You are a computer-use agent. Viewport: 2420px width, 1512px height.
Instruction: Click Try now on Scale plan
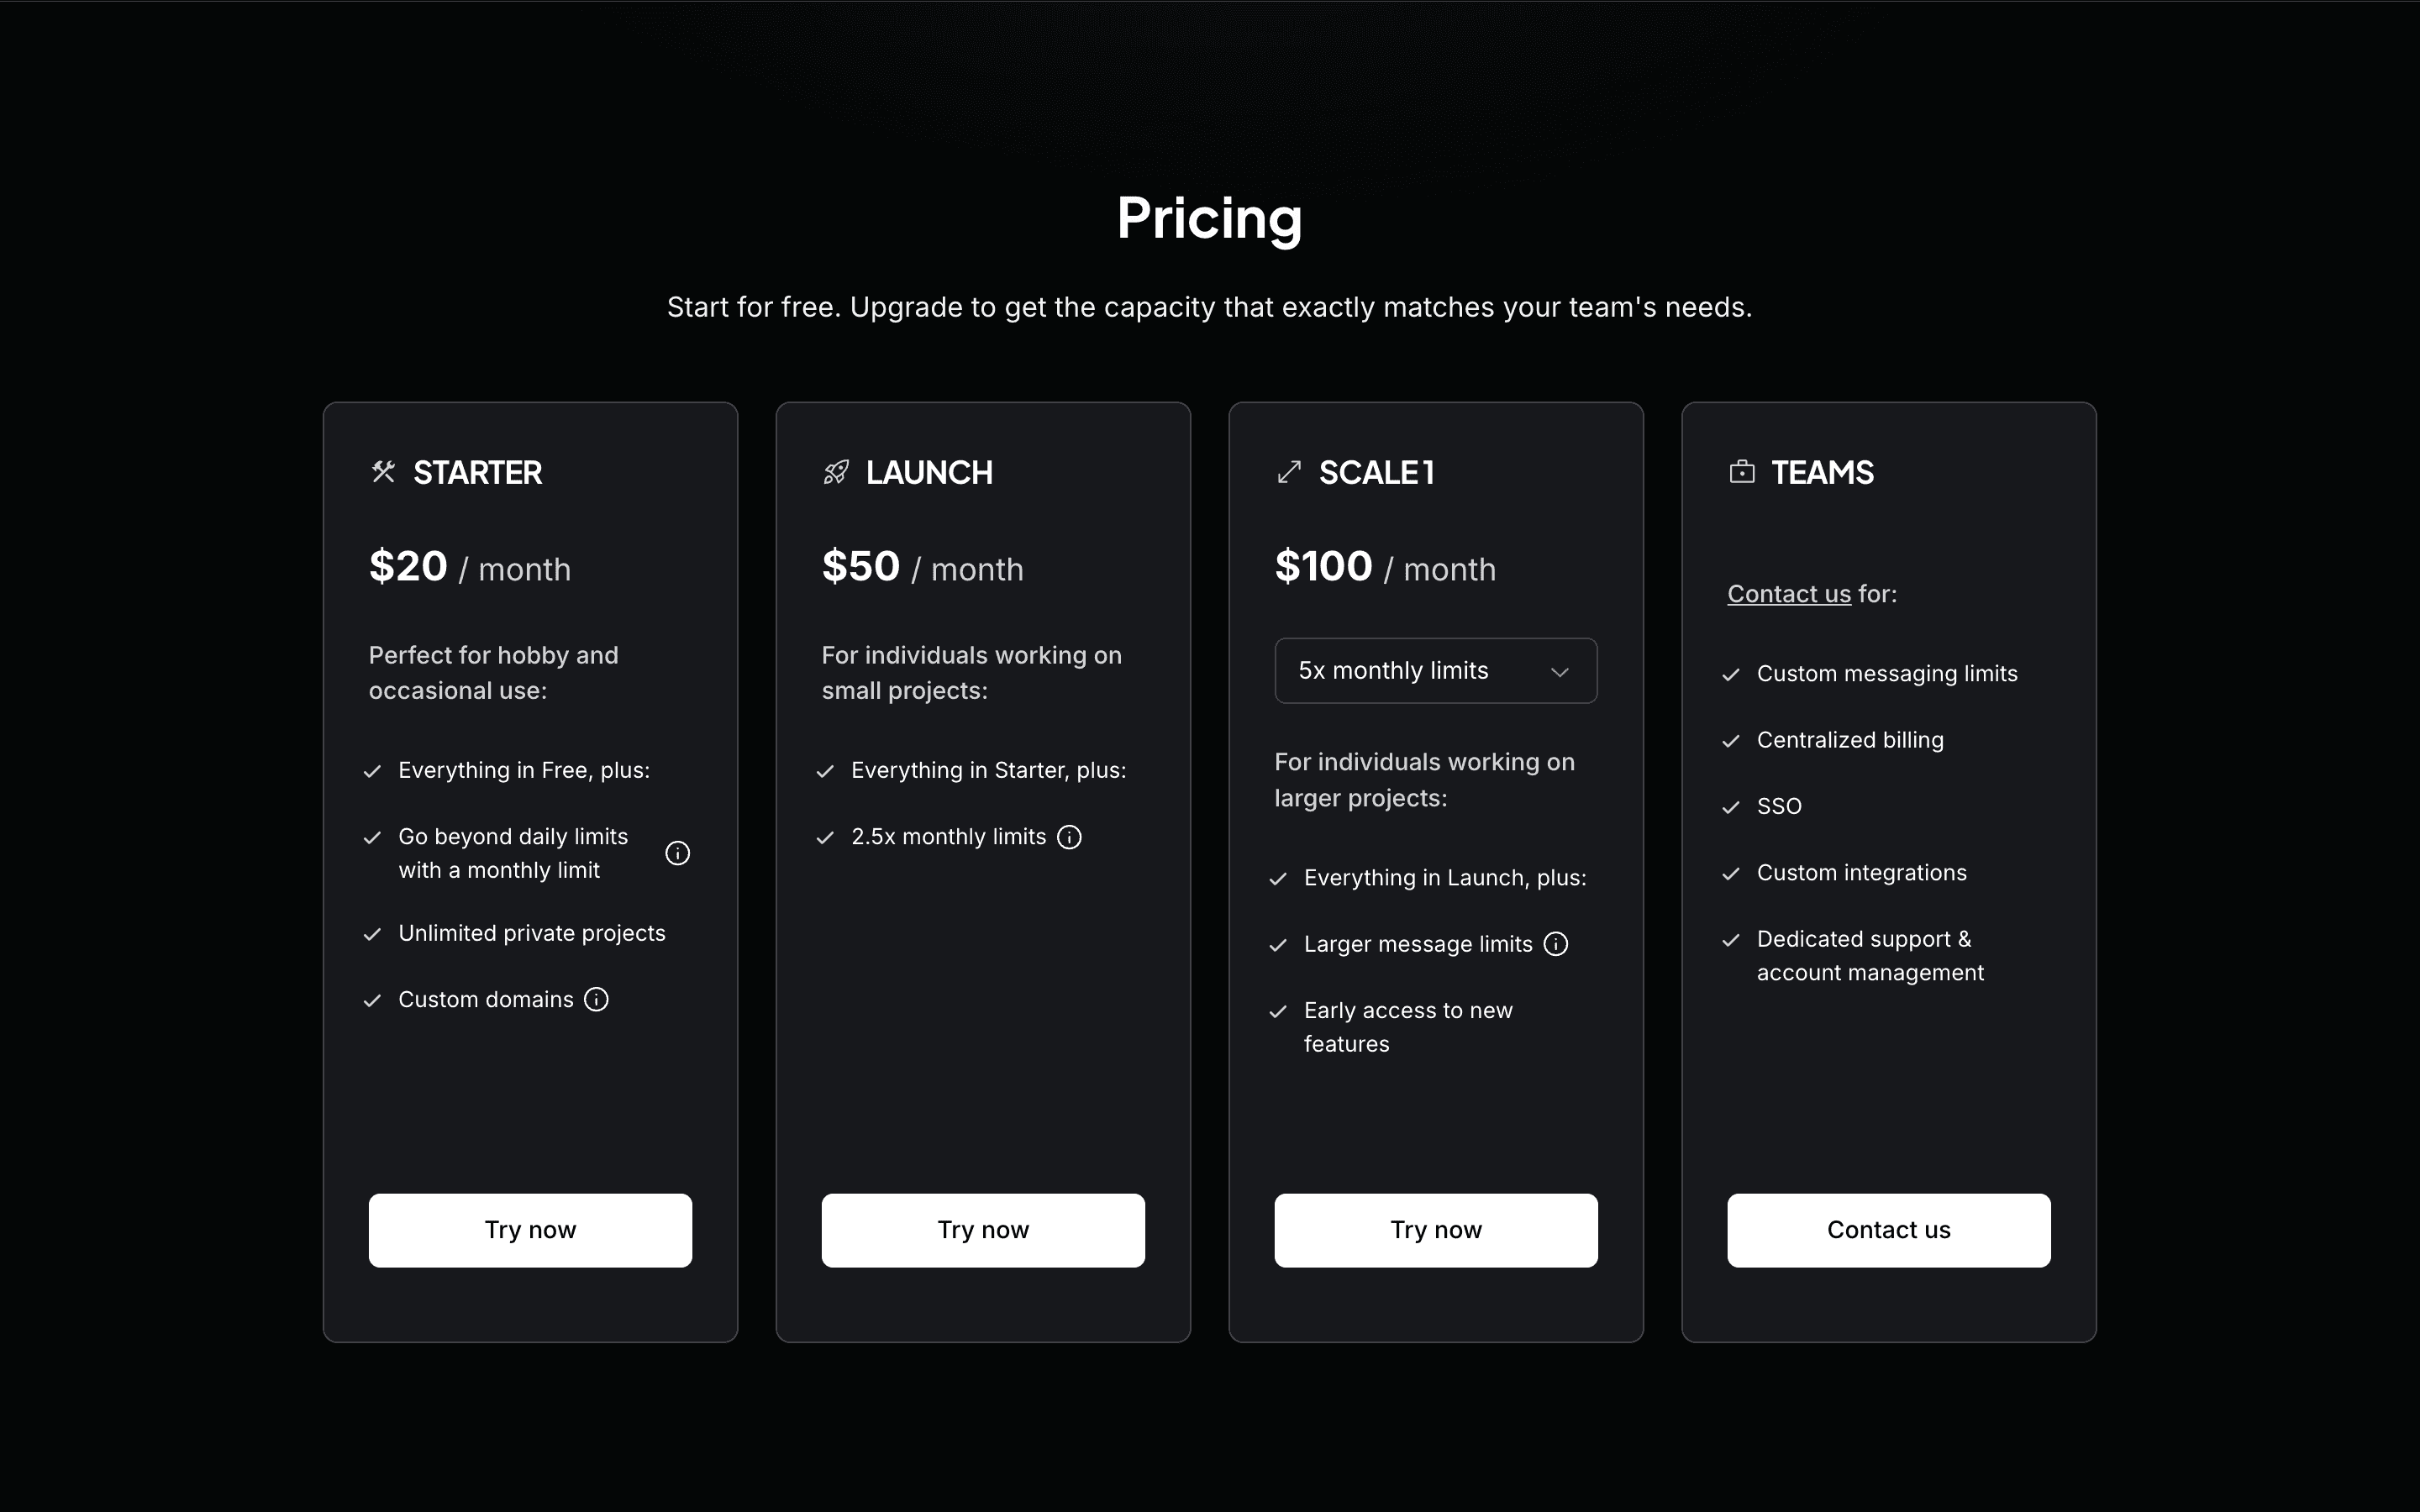1436,1230
